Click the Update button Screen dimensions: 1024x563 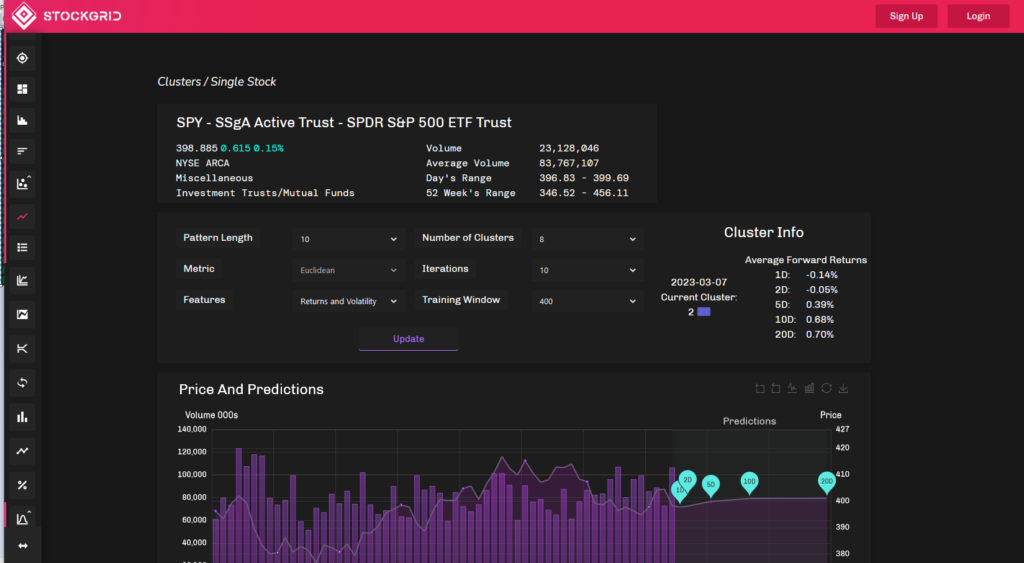408,339
